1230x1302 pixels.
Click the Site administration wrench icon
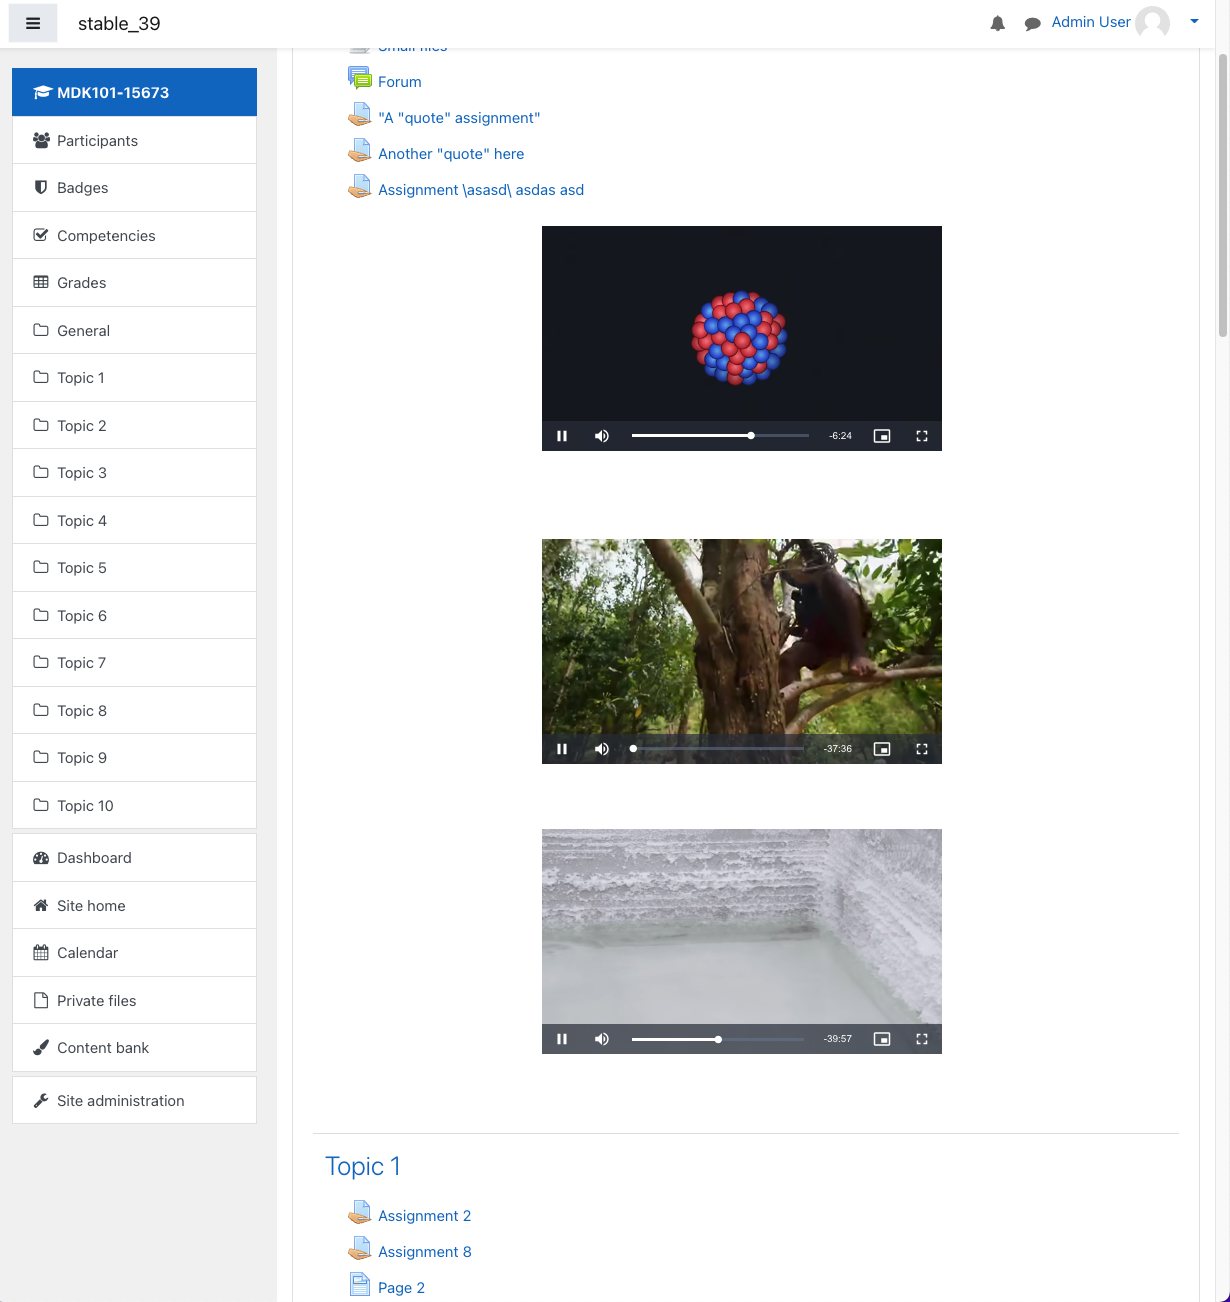pyautogui.click(x=41, y=1100)
